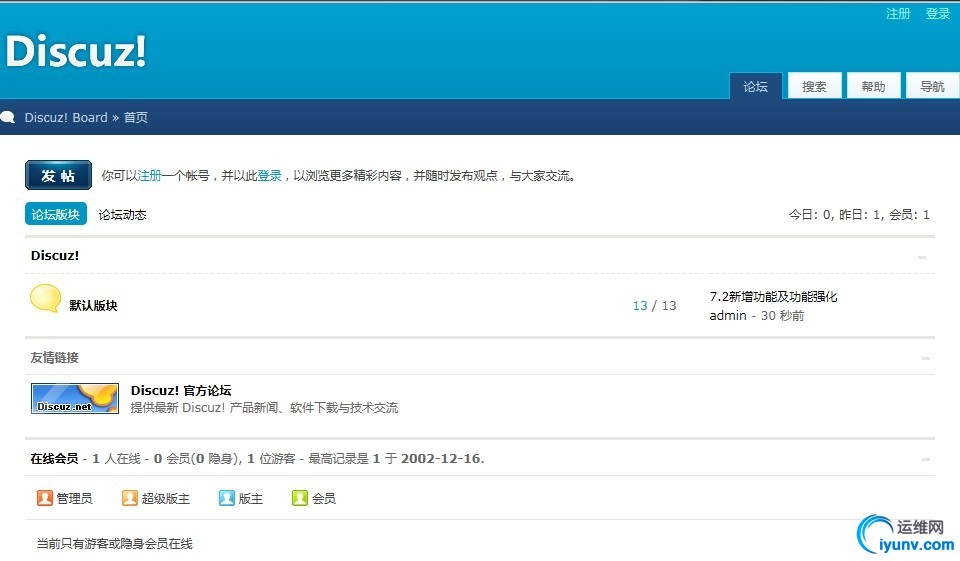This screenshot has width=960, height=561.
Task: Open admin user profile link
Action: tap(728, 315)
